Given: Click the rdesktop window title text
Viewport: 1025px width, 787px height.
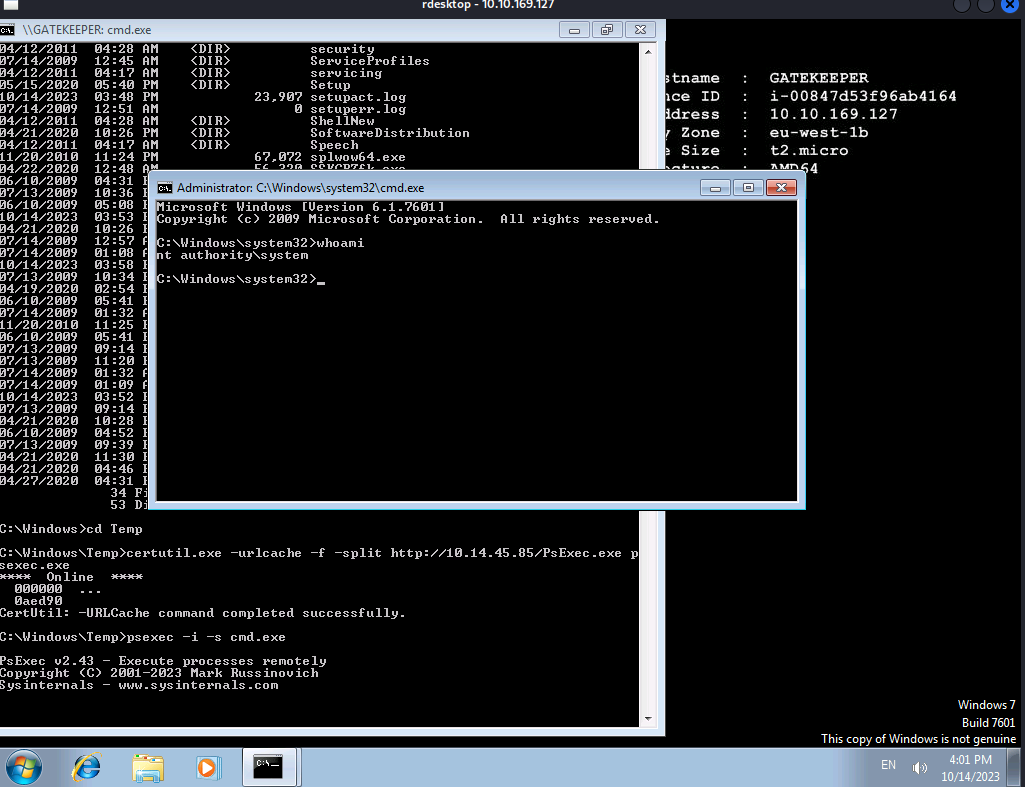Looking at the screenshot, I should click(x=488, y=5).
